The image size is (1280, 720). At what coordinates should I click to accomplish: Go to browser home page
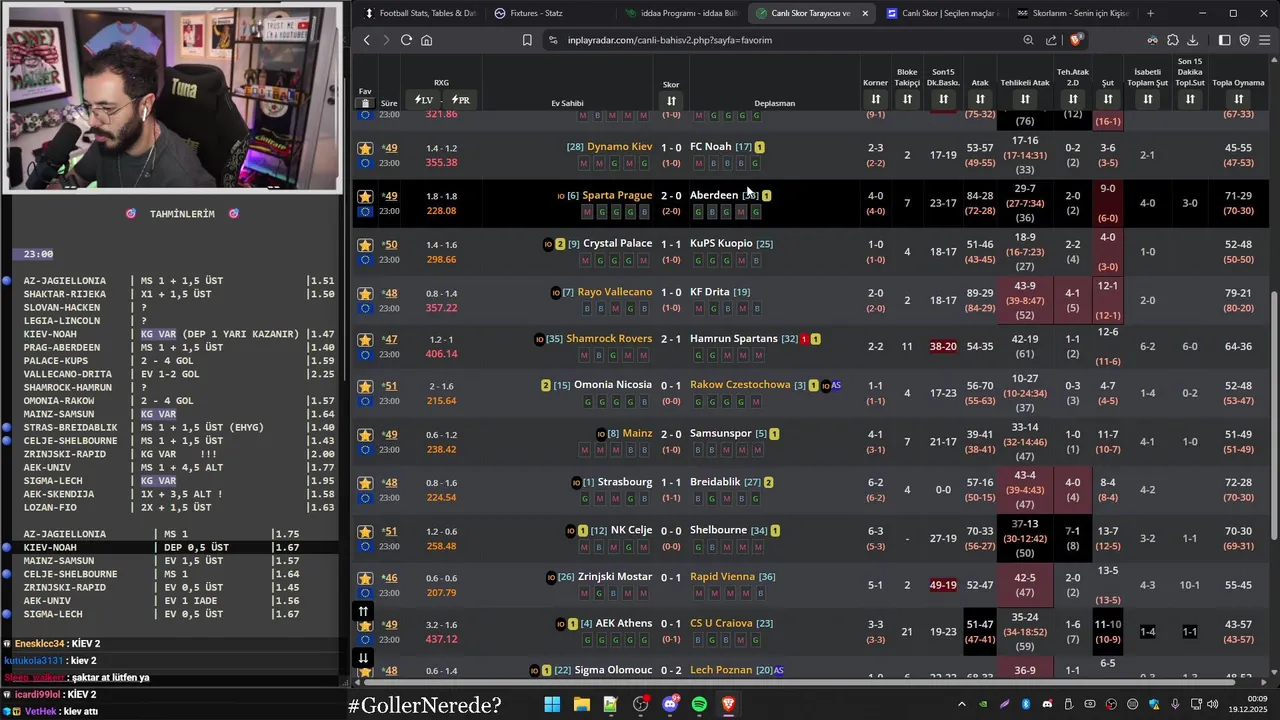coord(426,40)
